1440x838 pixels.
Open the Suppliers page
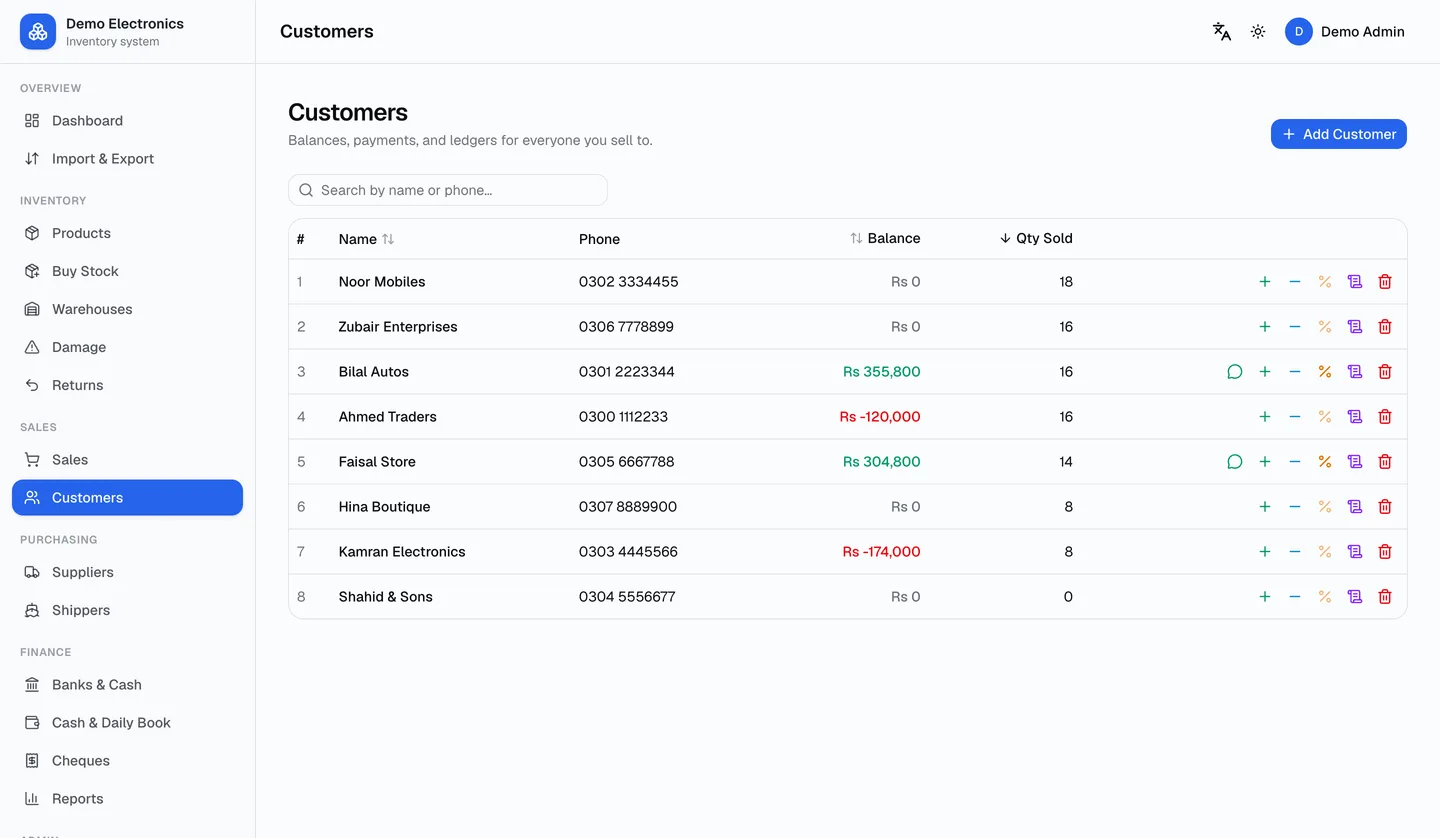pos(127,572)
